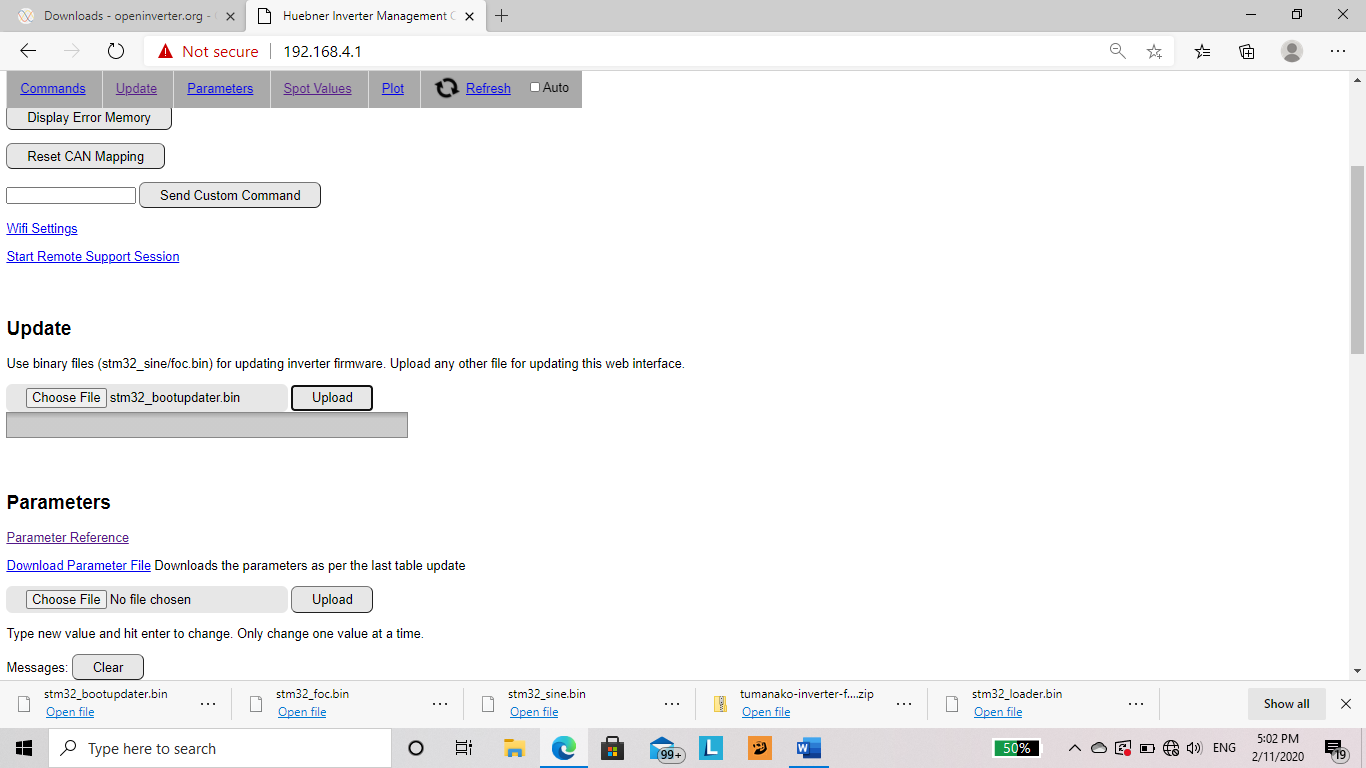Image resolution: width=1366 pixels, height=768 pixels.
Task: Open Microsoft Store from the taskbar
Action: [x=613, y=748]
